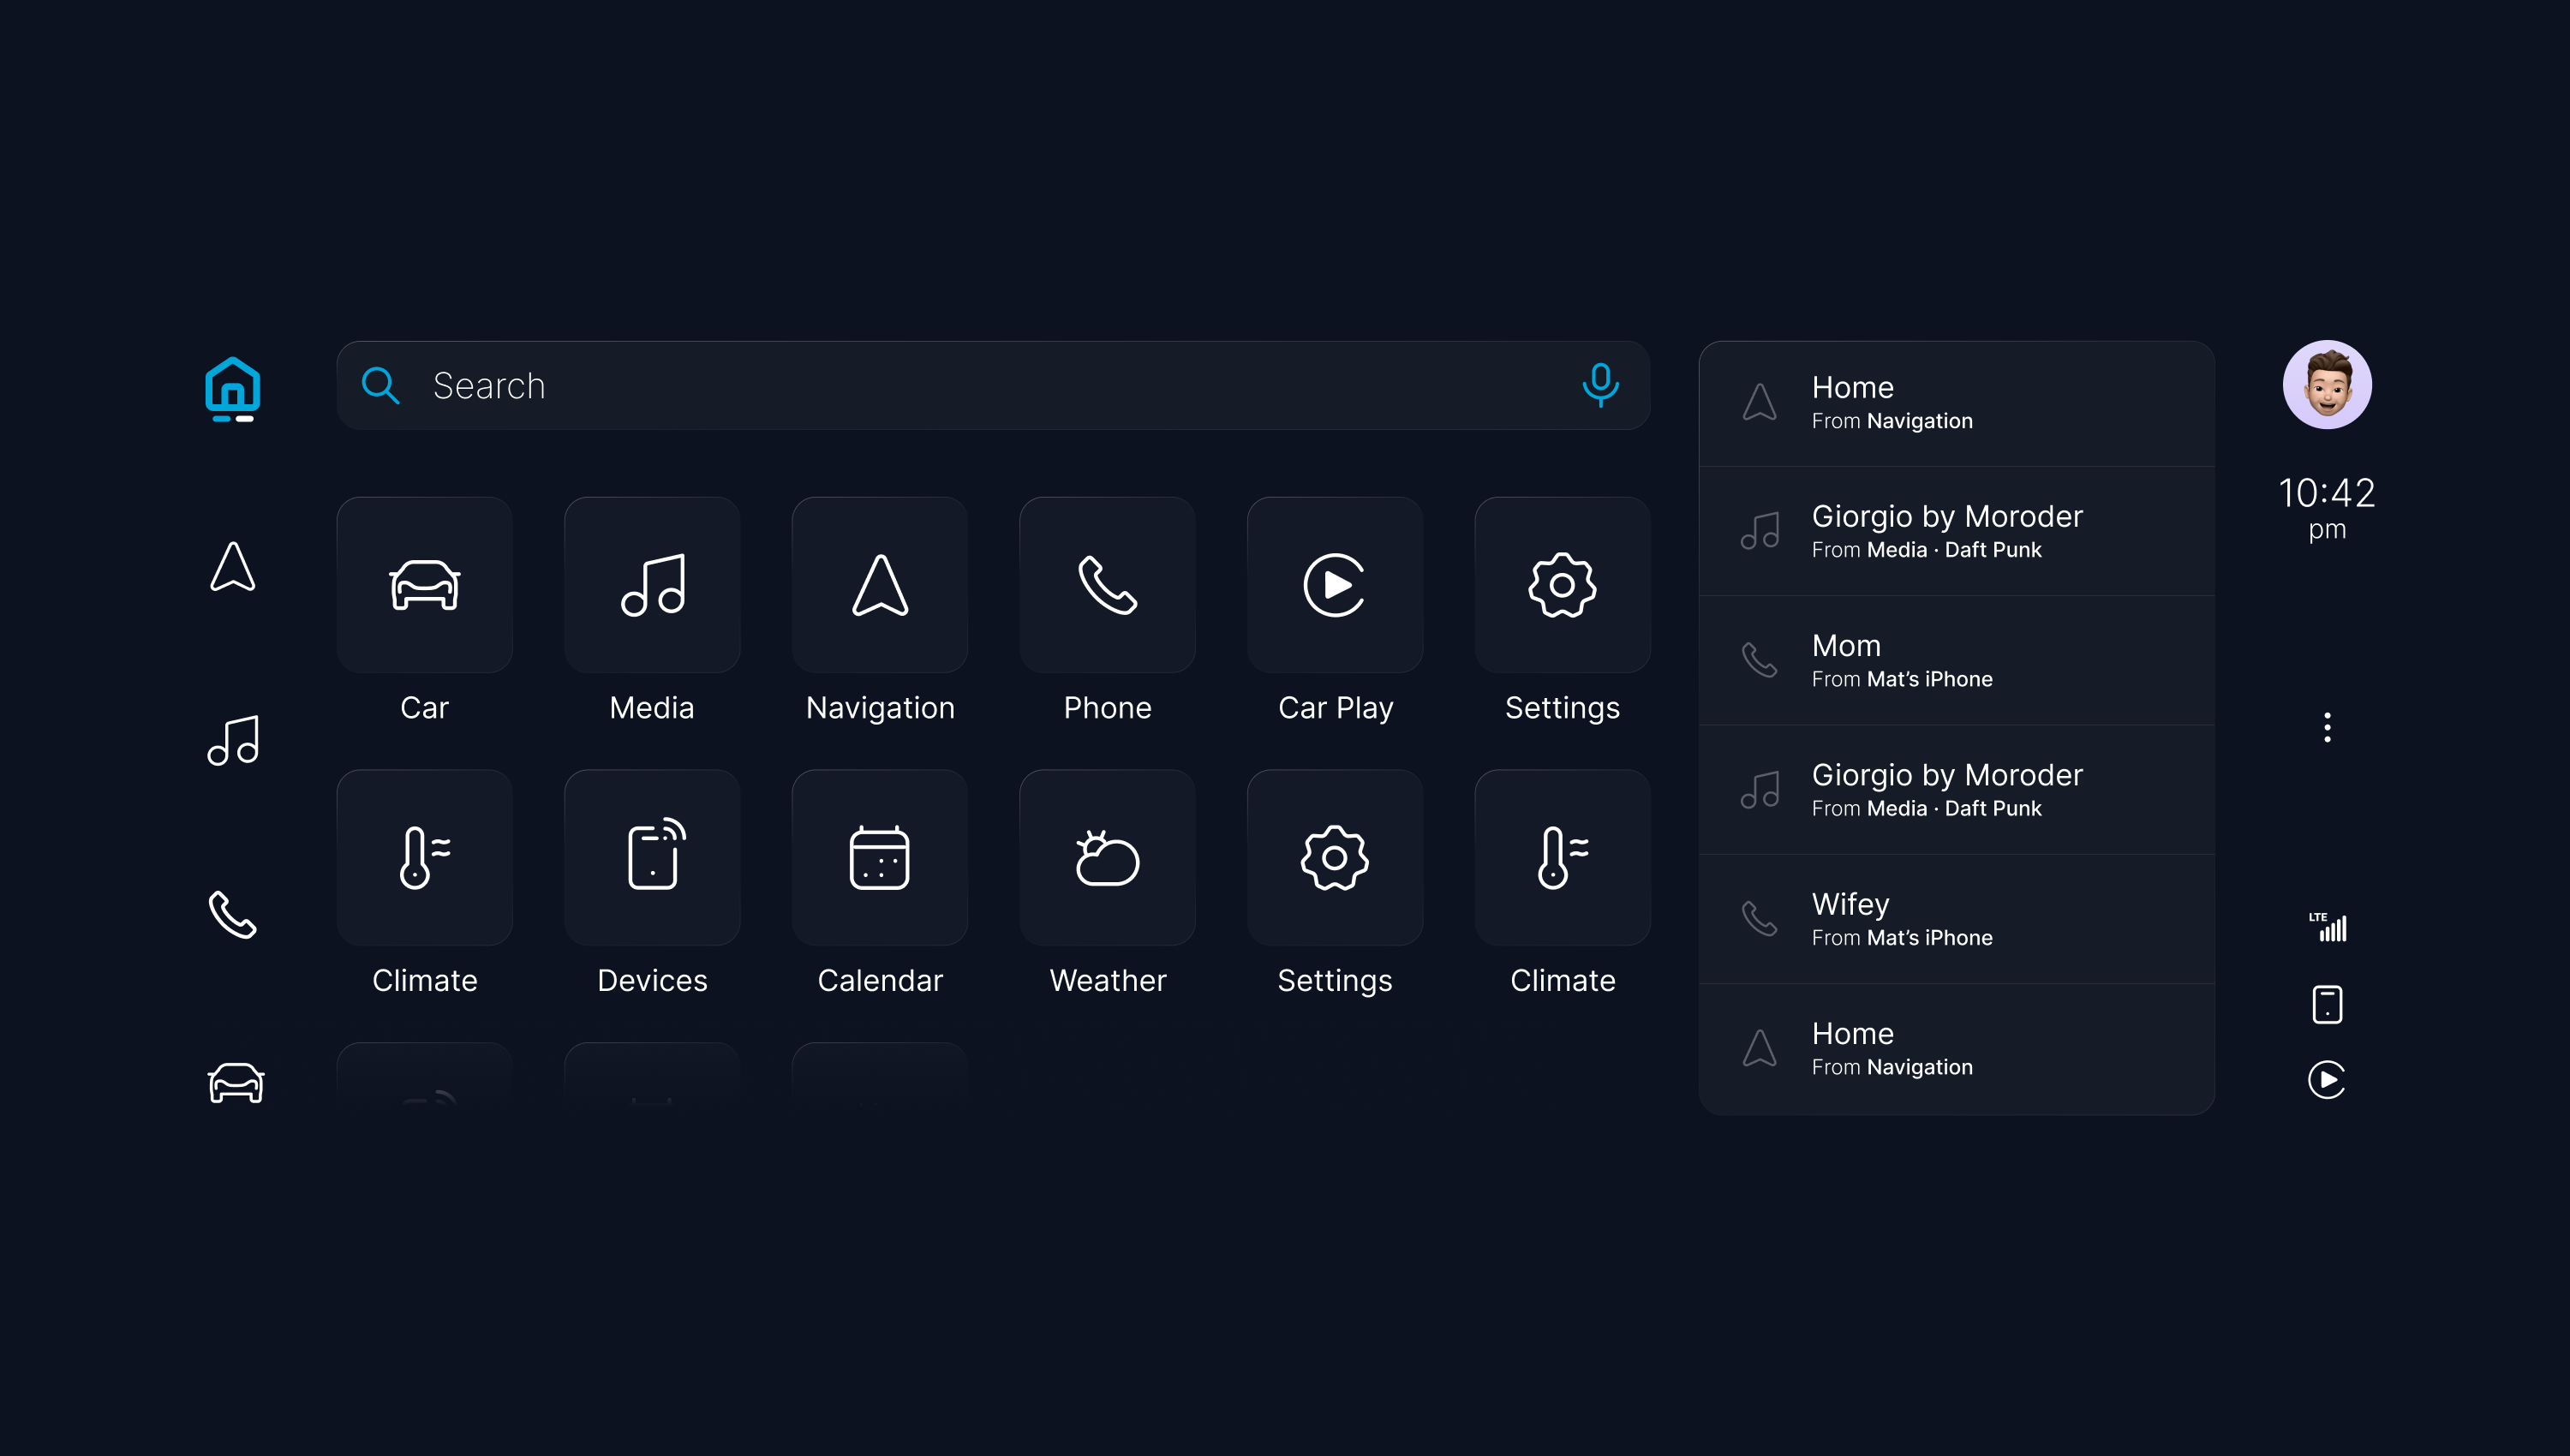Open the Navigation arrow in the left sidebar
Image resolution: width=2570 pixels, height=1456 pixels.
[233, 566]
